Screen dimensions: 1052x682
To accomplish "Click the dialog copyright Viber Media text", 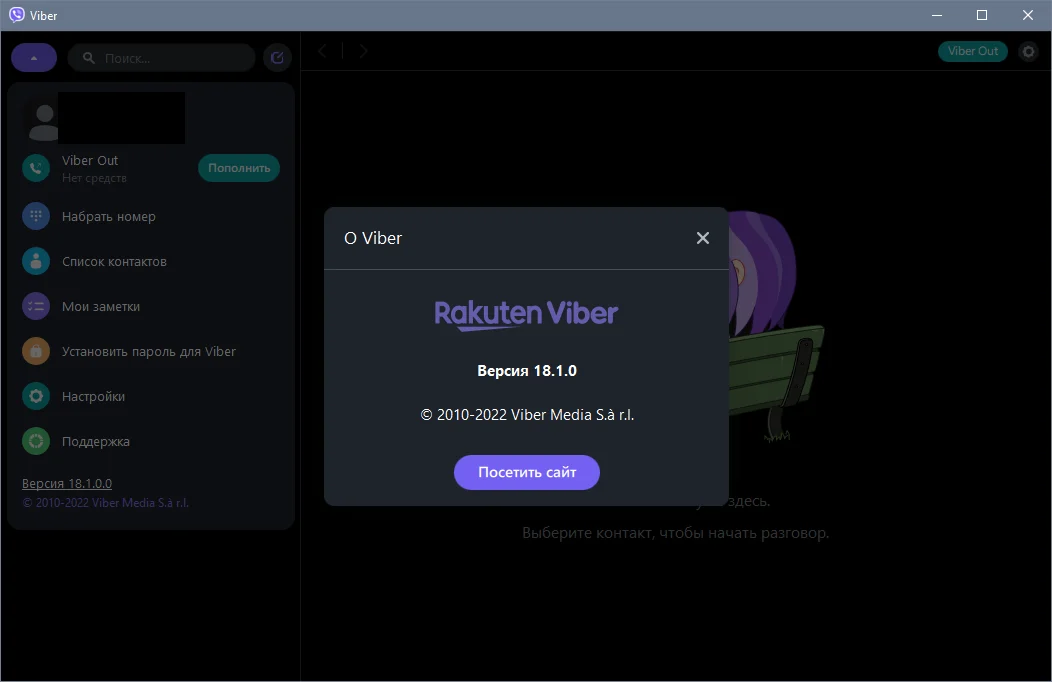I will pyautogui.click(x=527, y=415).
